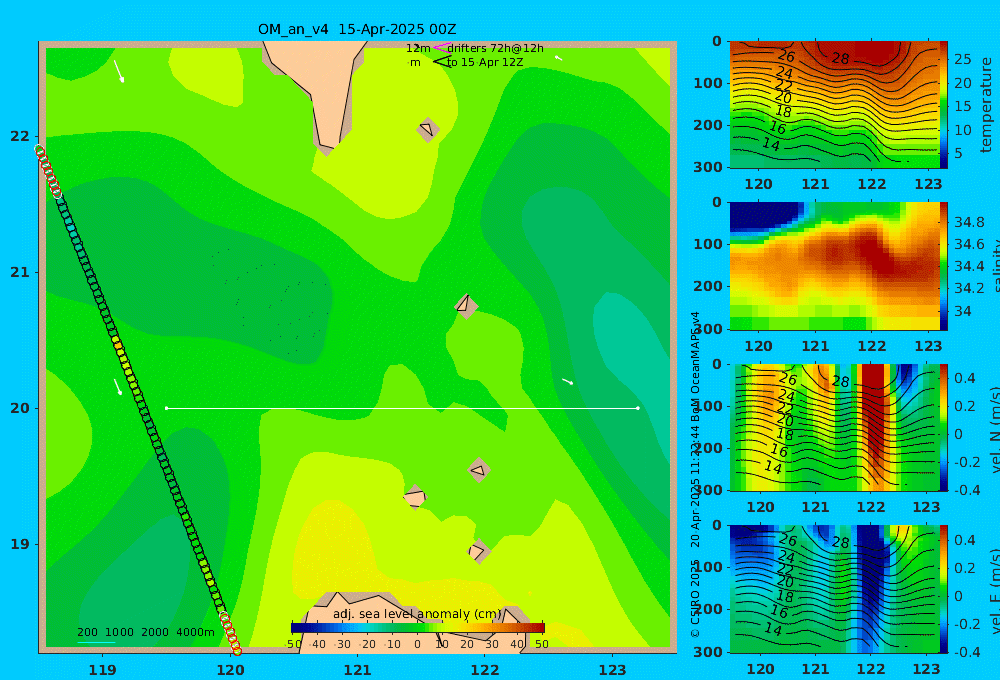Open the eastward velocity section panel

click(x=834, y=589)
